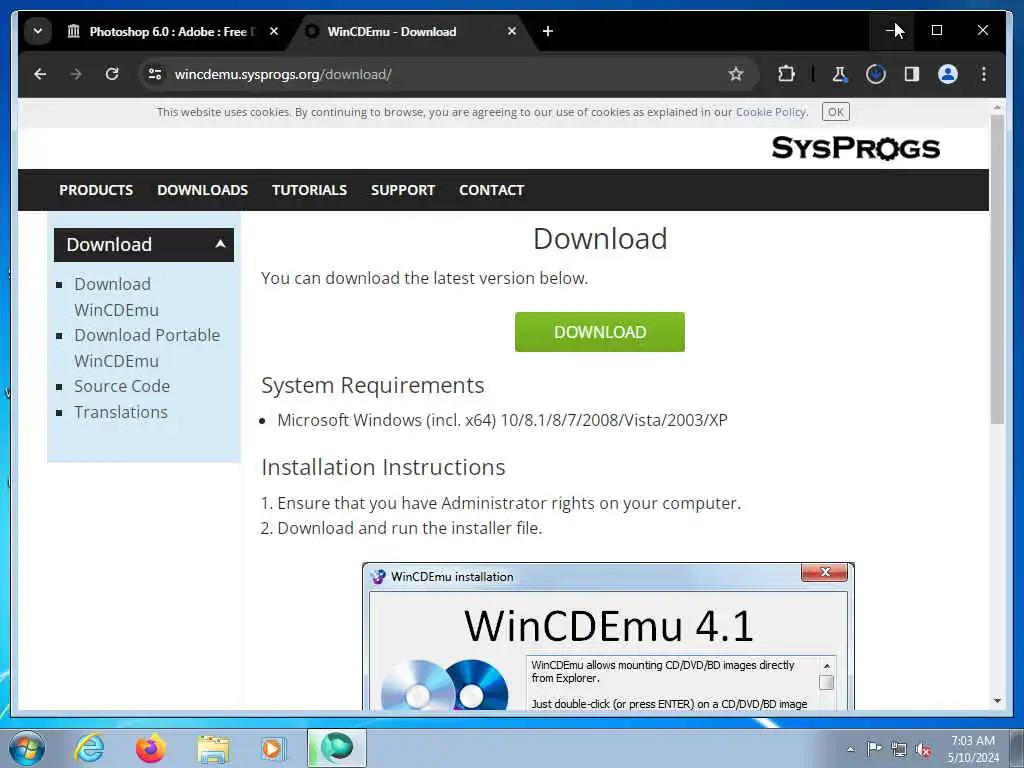Open Windows Media Player taskbar icon

[273, 748]
